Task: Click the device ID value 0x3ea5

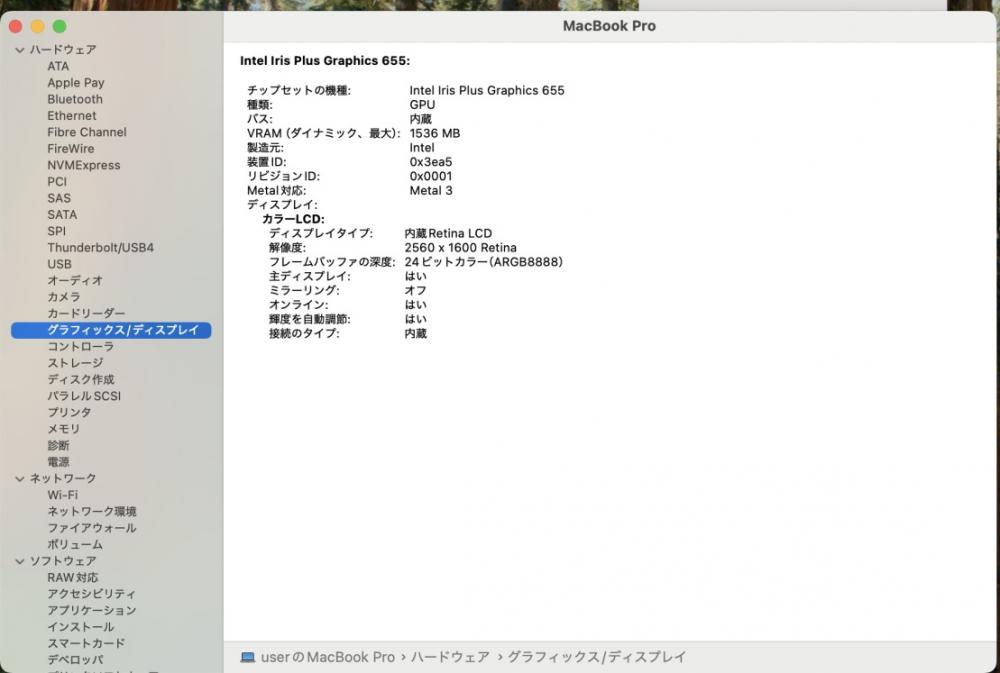Action: 430,162
